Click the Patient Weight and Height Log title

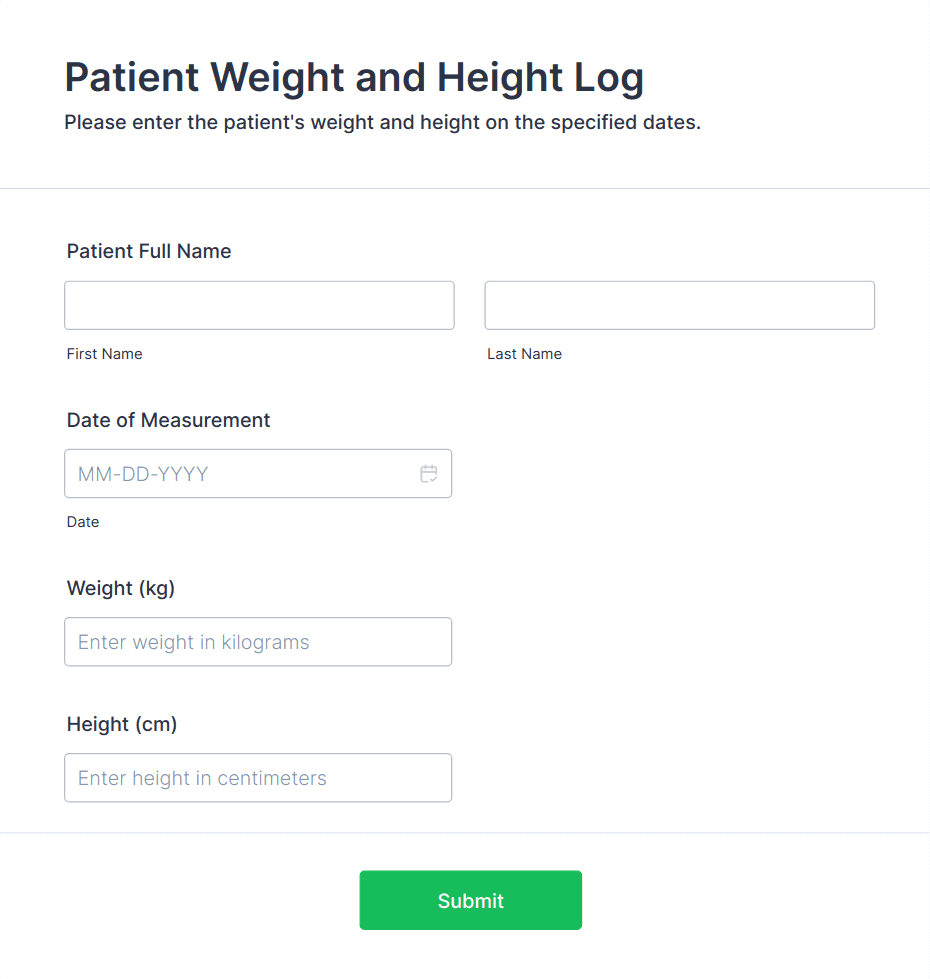point(353,77)
